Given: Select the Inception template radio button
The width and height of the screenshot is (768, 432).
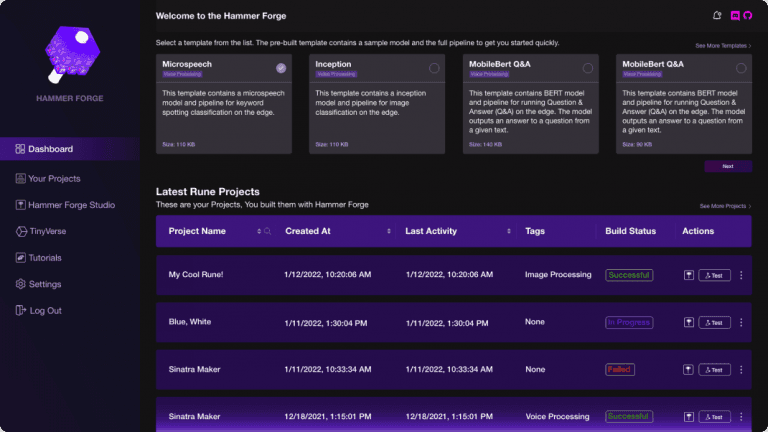Looking at the screenshot, I should [x=433, y=68].
